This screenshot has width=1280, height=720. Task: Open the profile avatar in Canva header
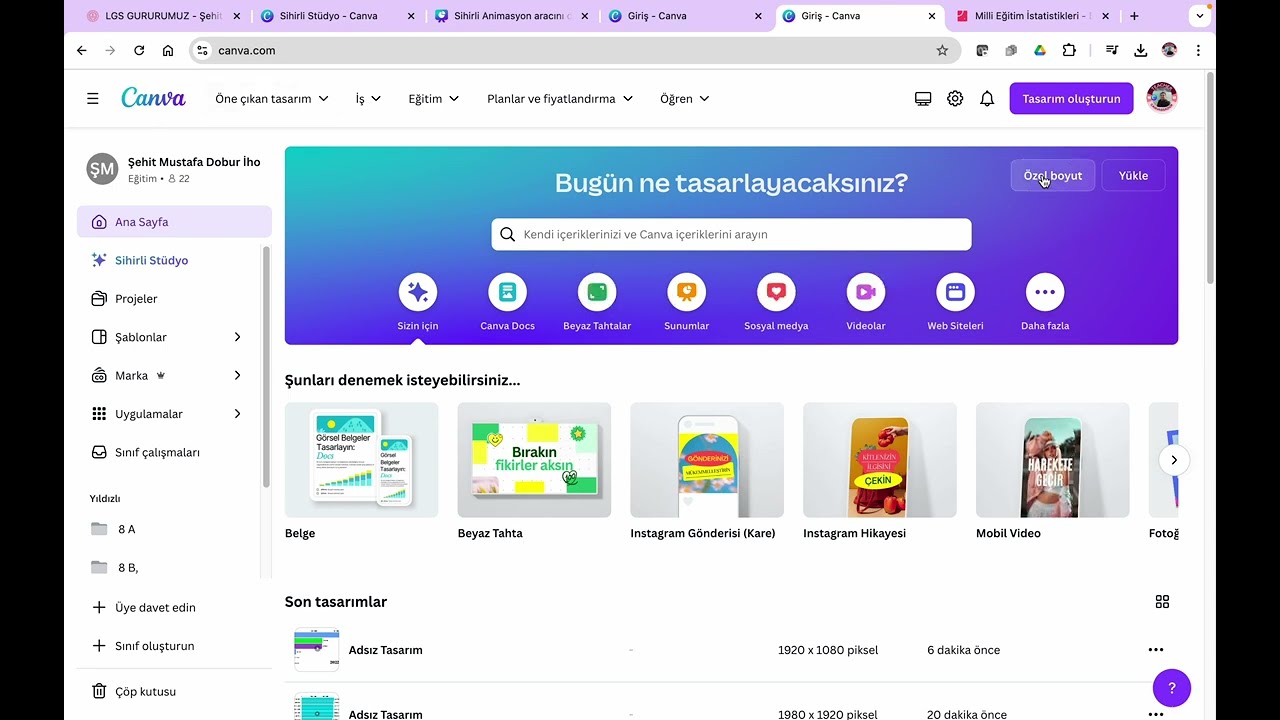pos(1162,98)
